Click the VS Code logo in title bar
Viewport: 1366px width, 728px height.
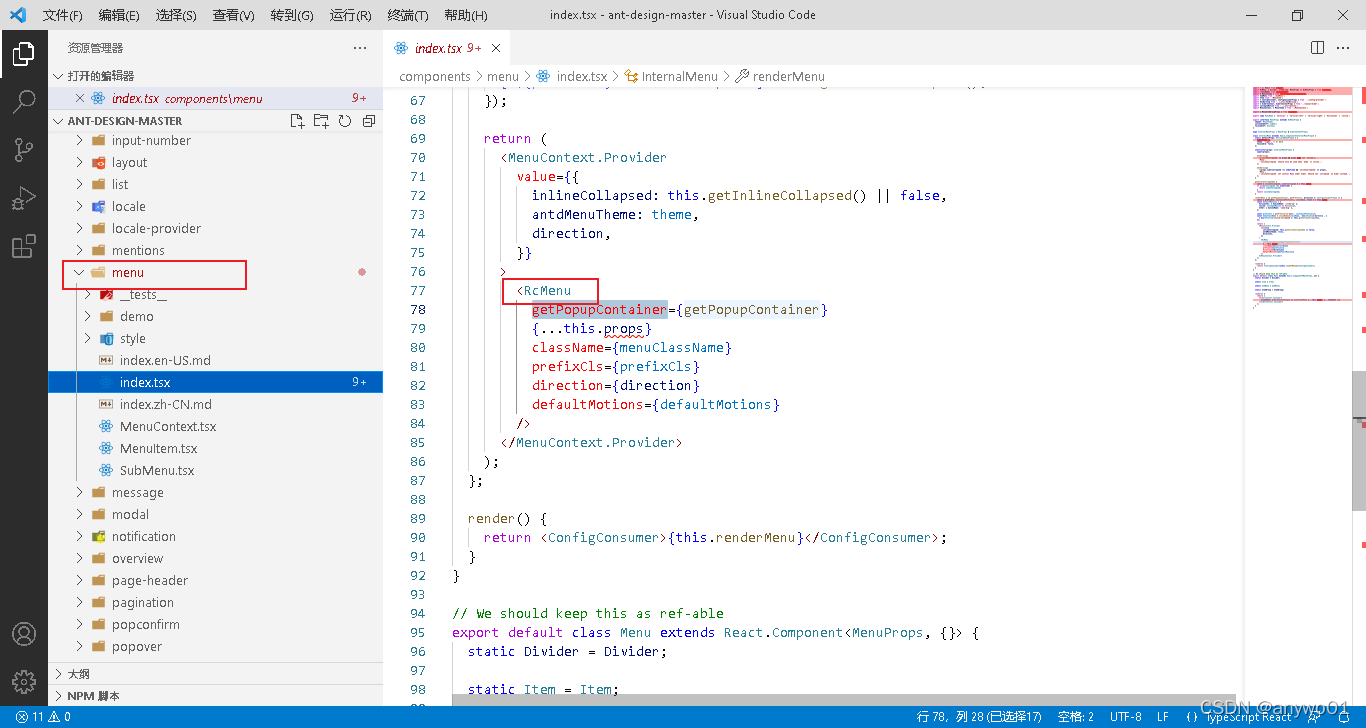[x=18, y=15]
